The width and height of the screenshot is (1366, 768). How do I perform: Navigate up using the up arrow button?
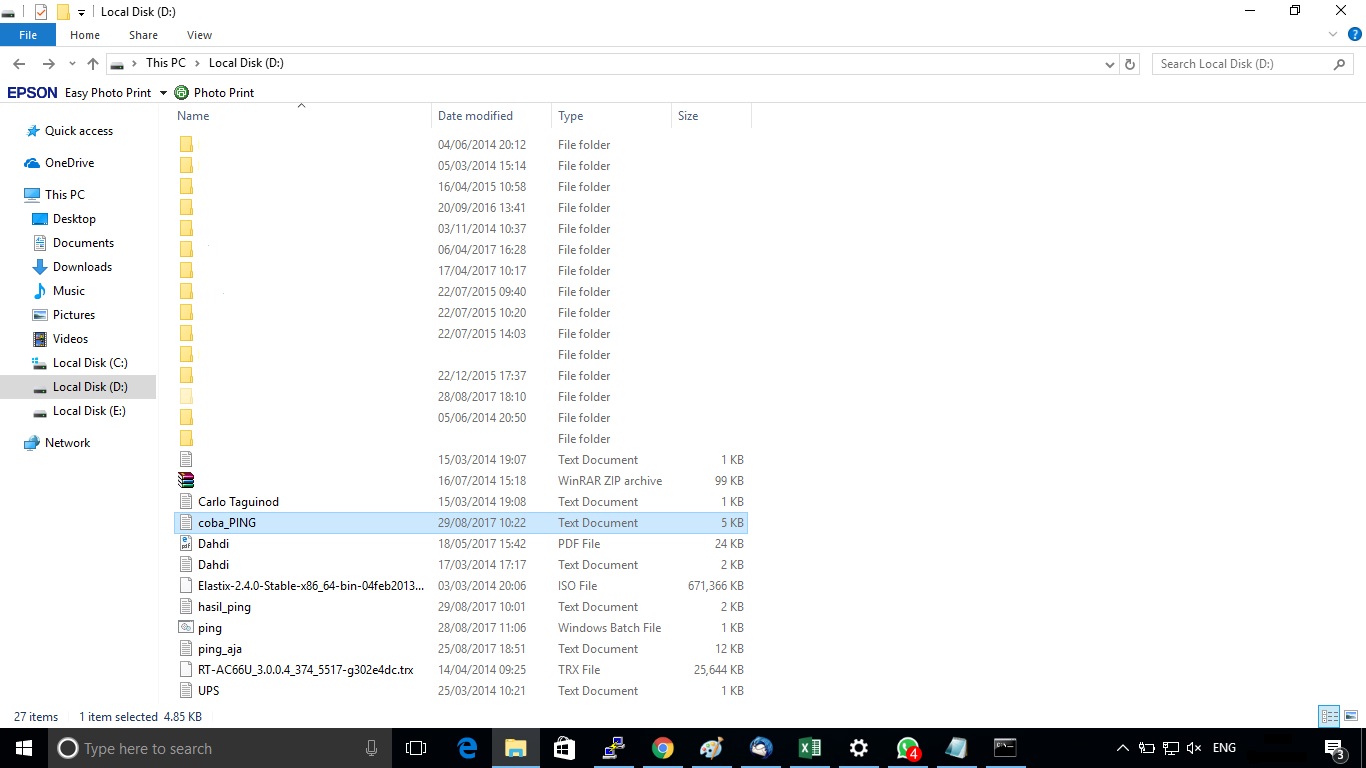(x=92, y=63)
